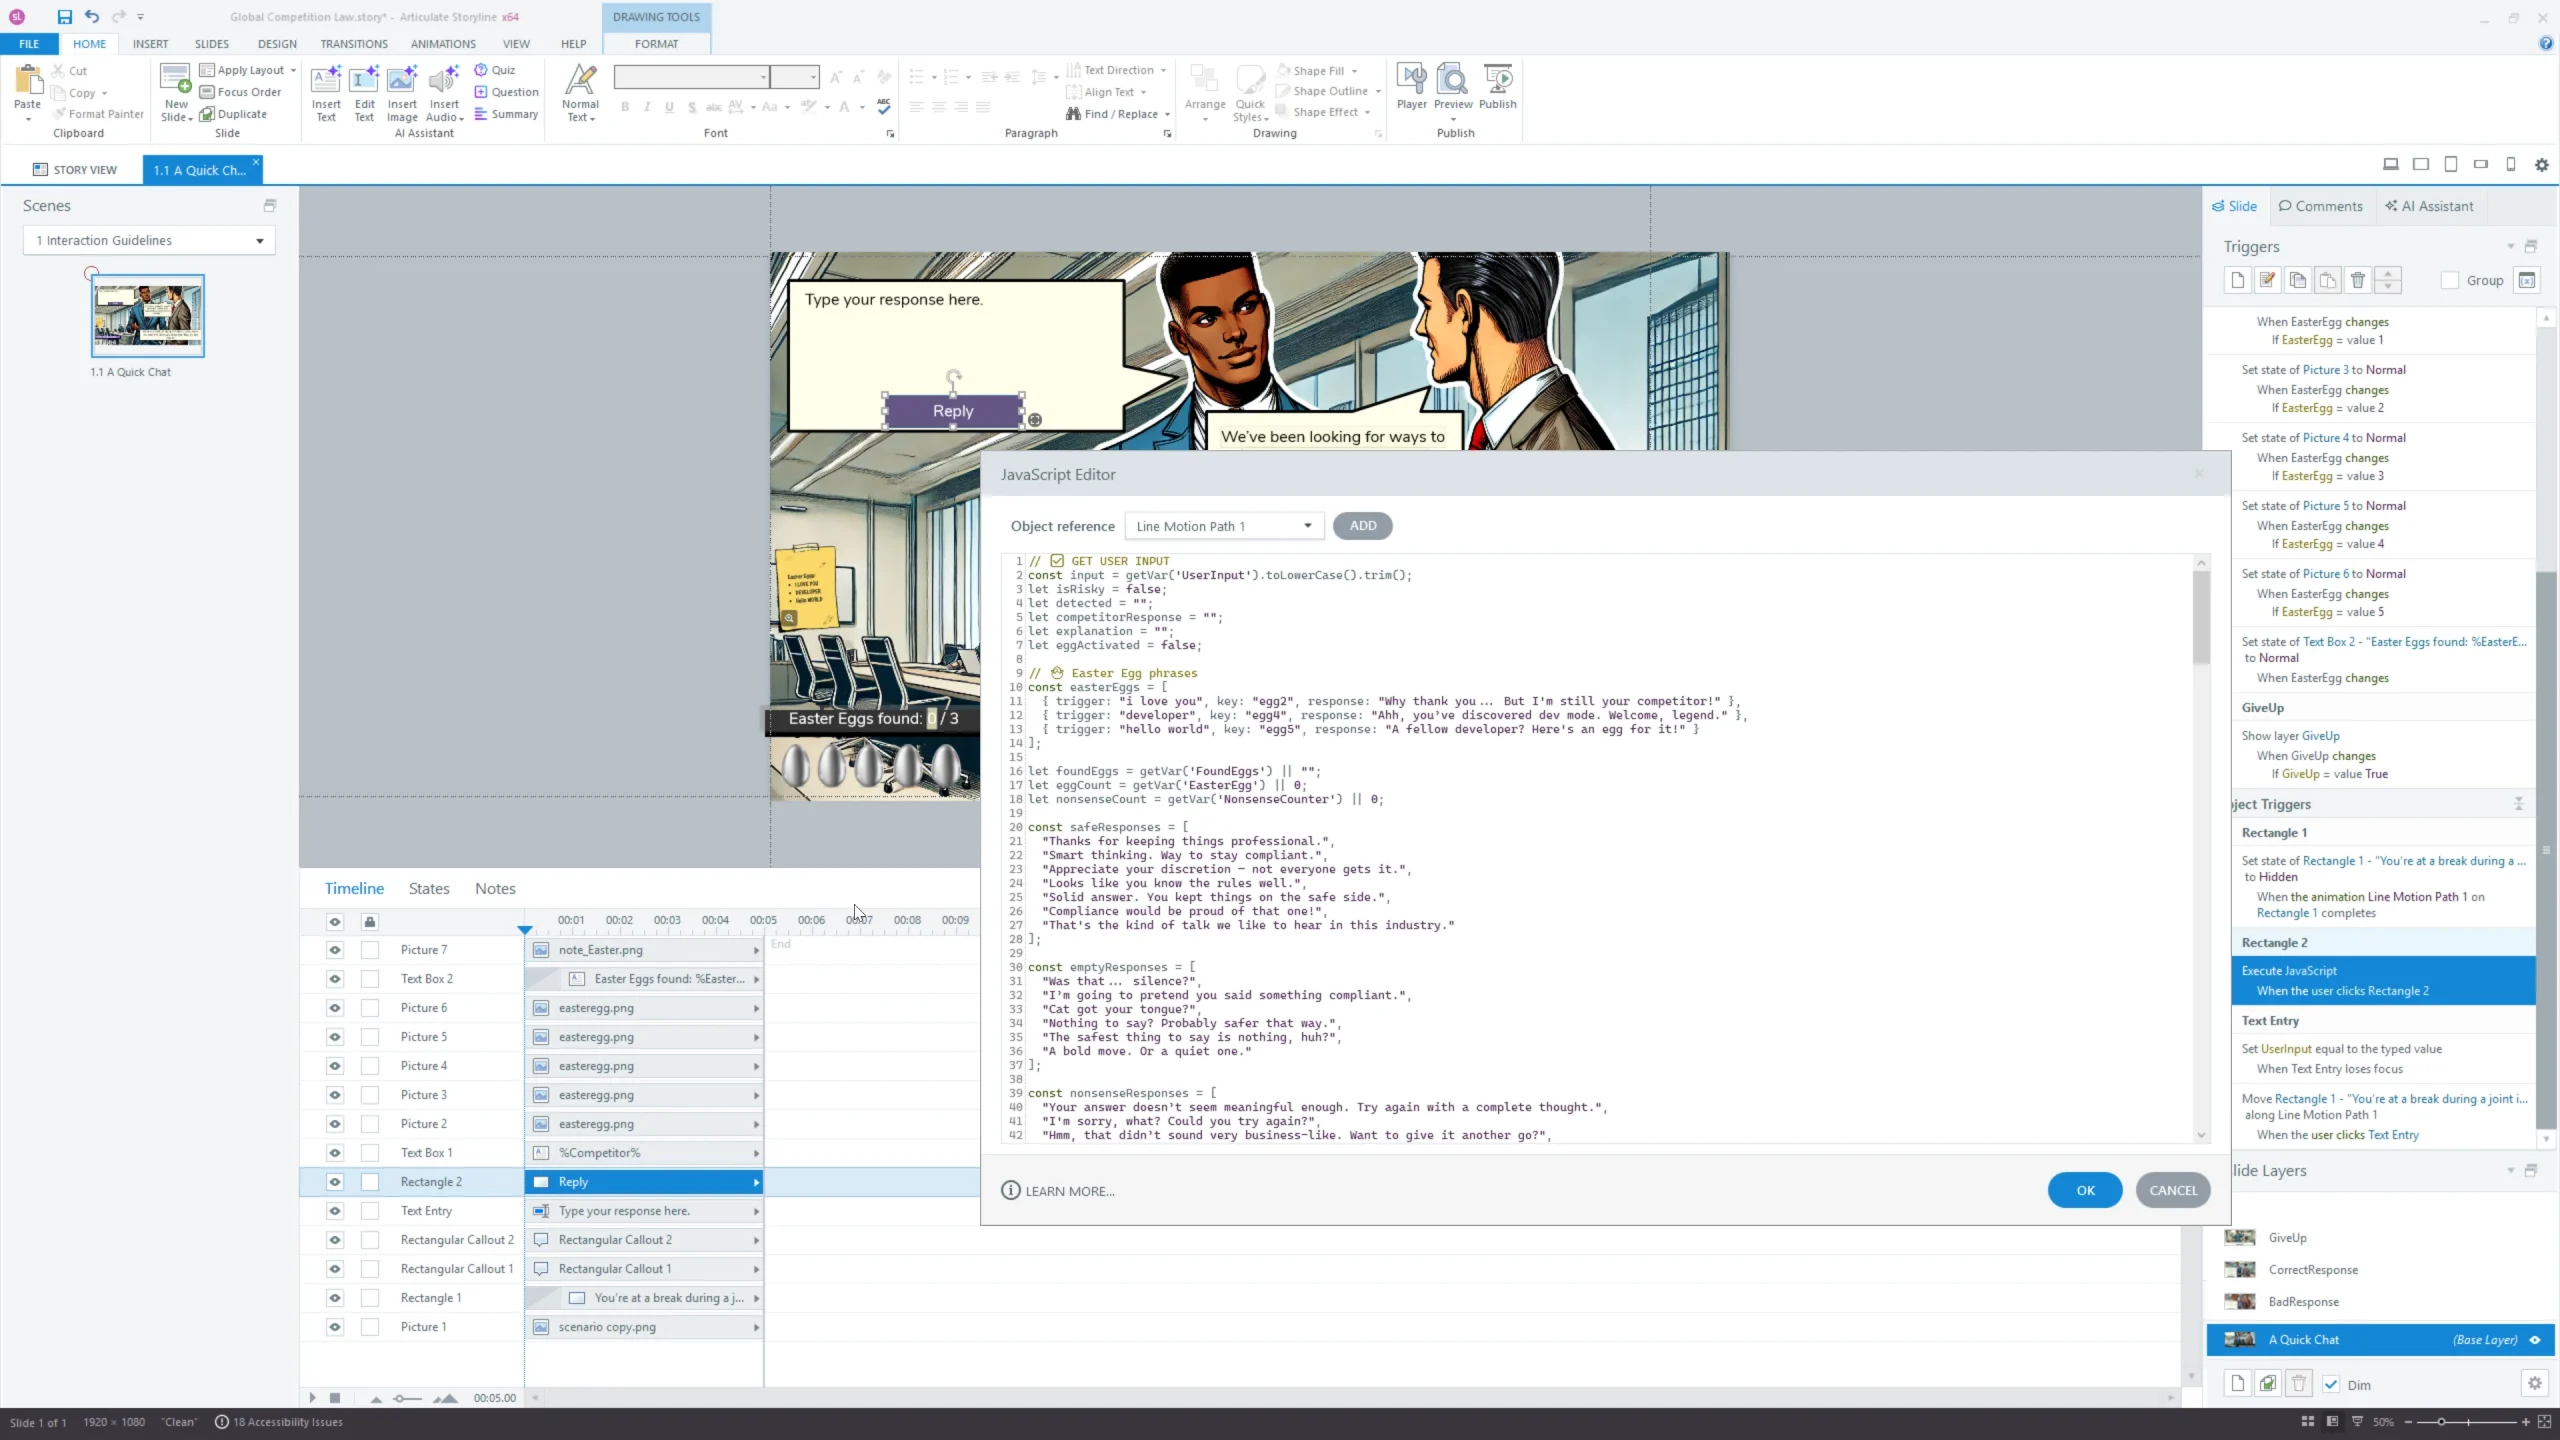2560x1440 pixels.
Task: Create new trigger icon in Triggers panel
Action: tap(2237, 281)
